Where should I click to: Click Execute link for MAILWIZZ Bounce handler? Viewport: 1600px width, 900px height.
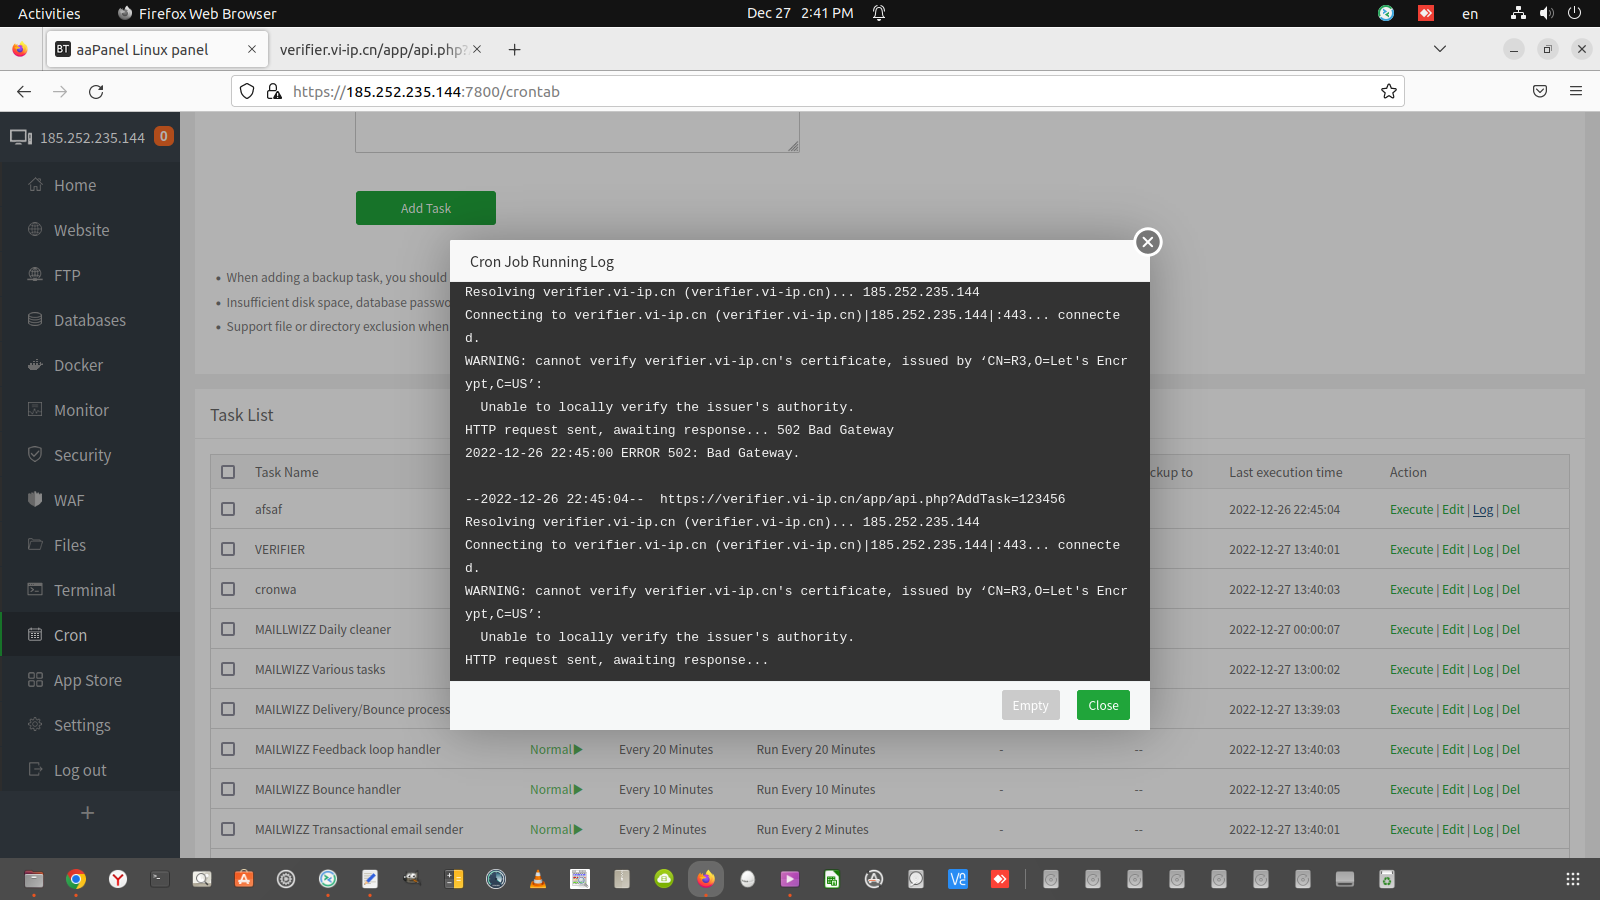(x=1411, y=789)
